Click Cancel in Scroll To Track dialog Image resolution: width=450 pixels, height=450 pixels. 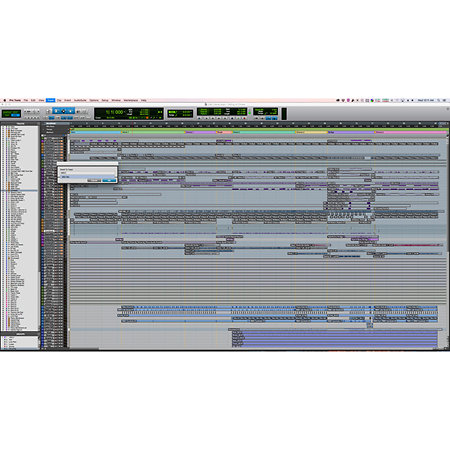pos(94,180)
